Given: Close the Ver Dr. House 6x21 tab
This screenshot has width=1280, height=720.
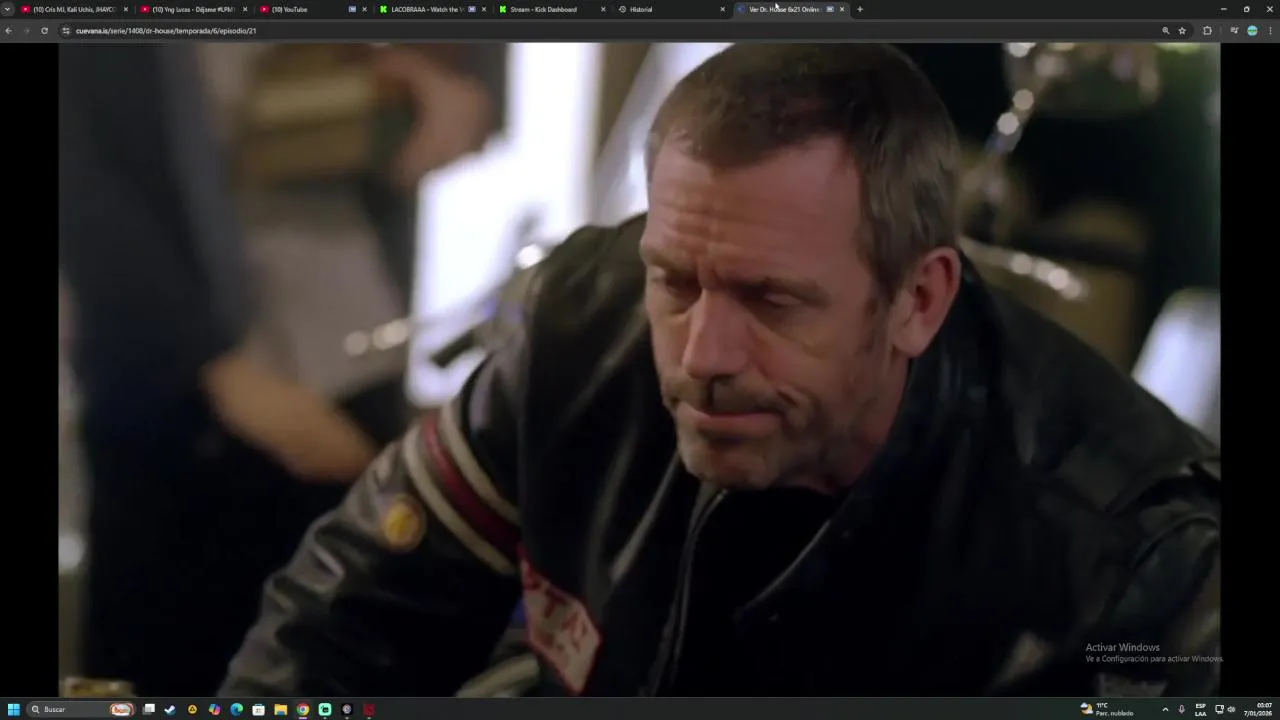Looking at the screenshot, I should [842, 9].
